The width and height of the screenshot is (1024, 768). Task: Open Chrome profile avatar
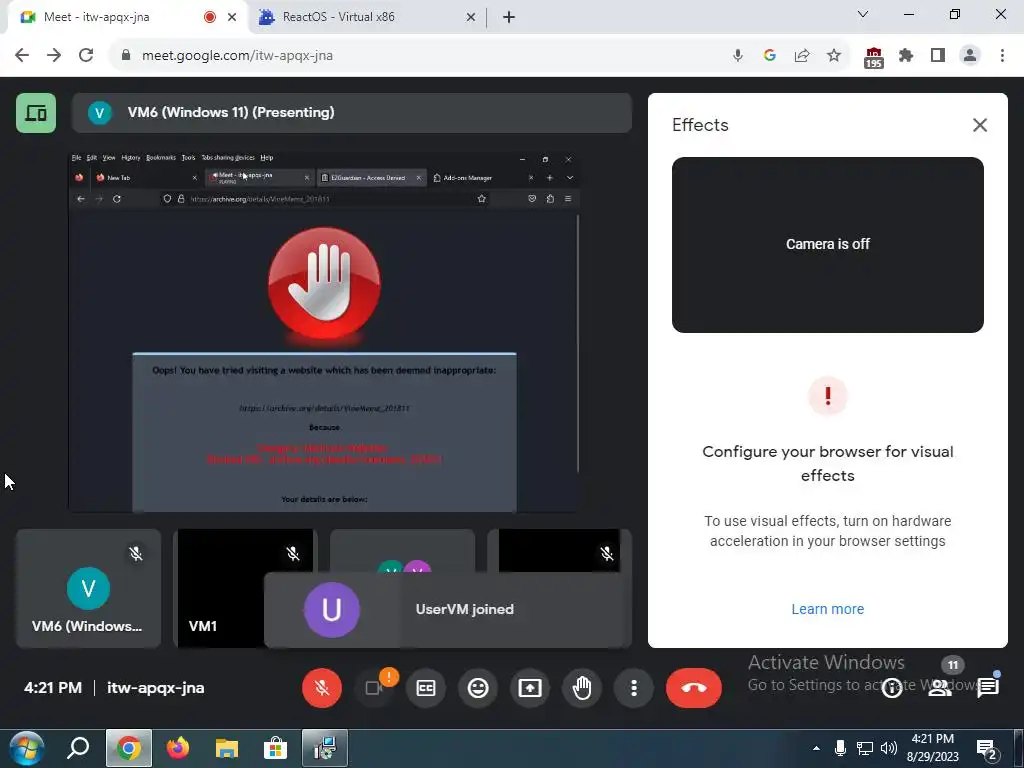[x=970, y=56]
